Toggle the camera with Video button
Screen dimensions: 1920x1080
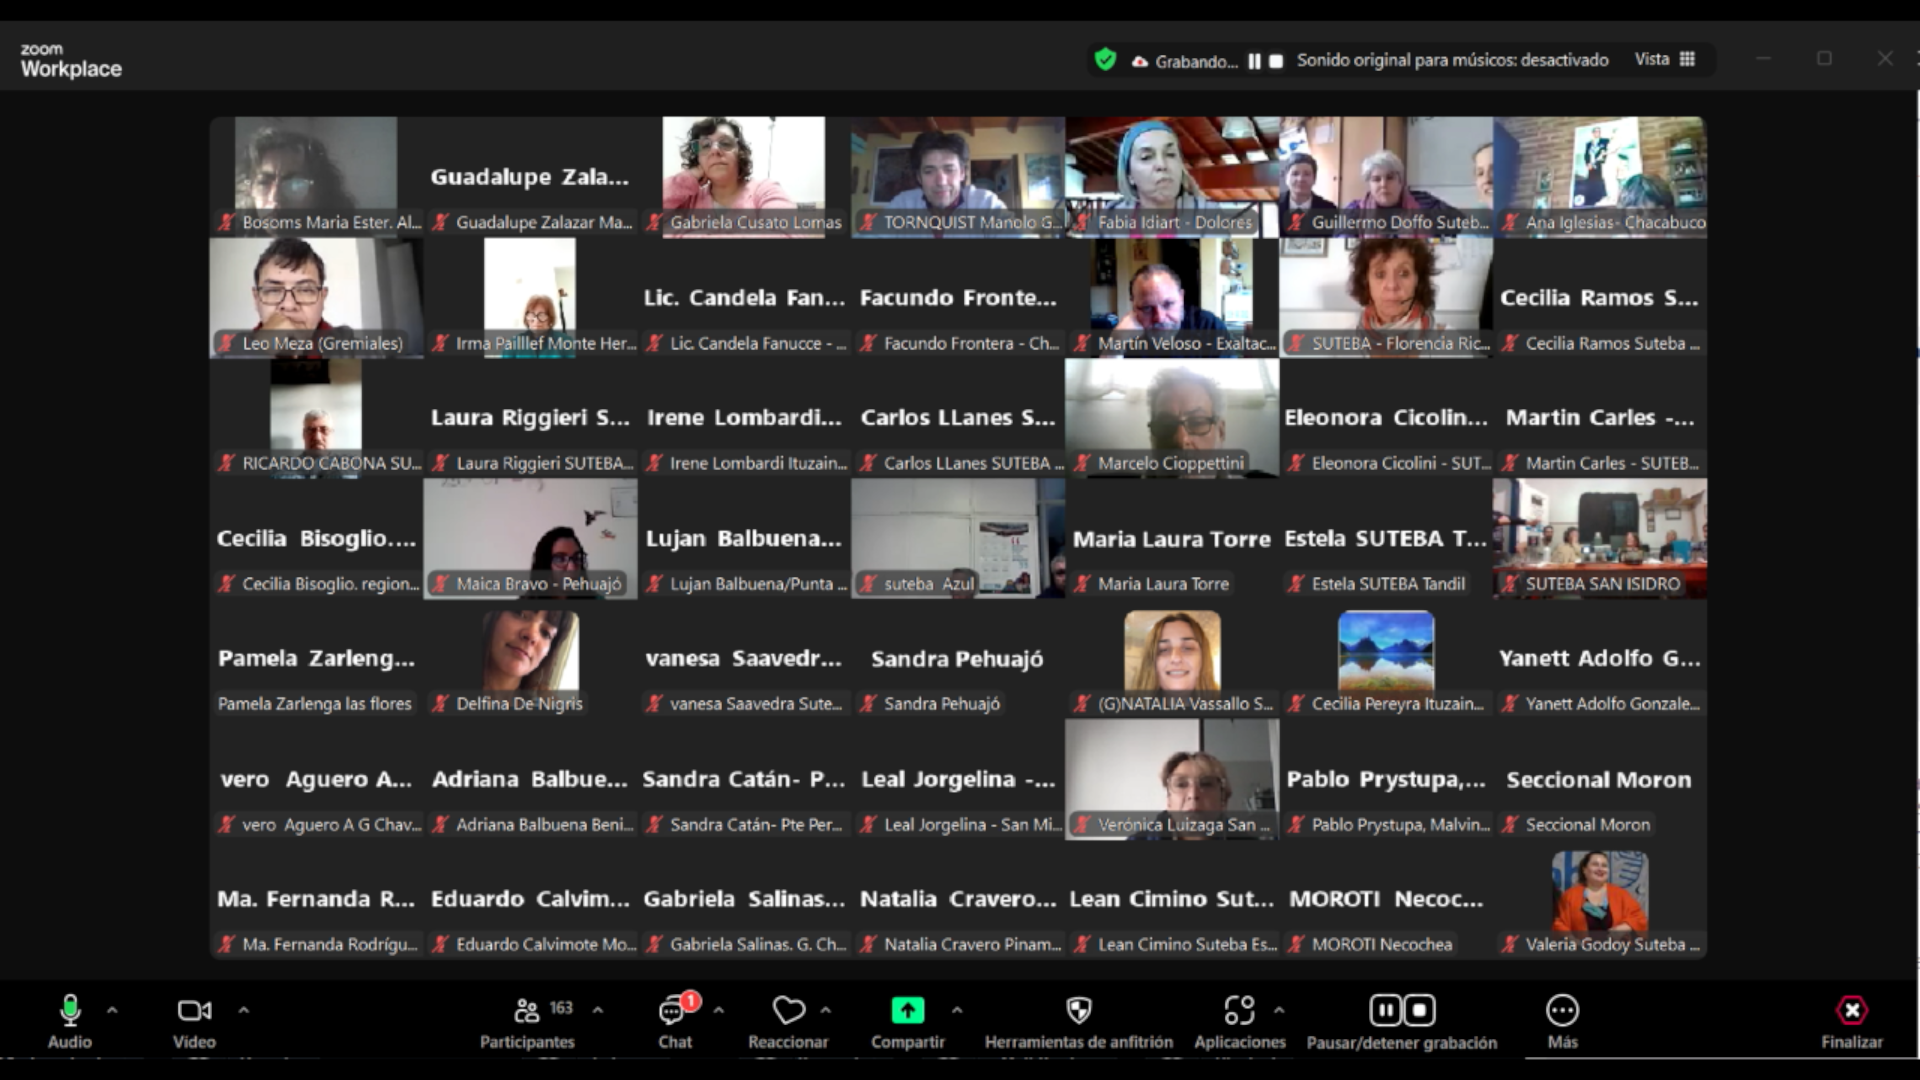pyautogui.click(x=194, y=1011)
